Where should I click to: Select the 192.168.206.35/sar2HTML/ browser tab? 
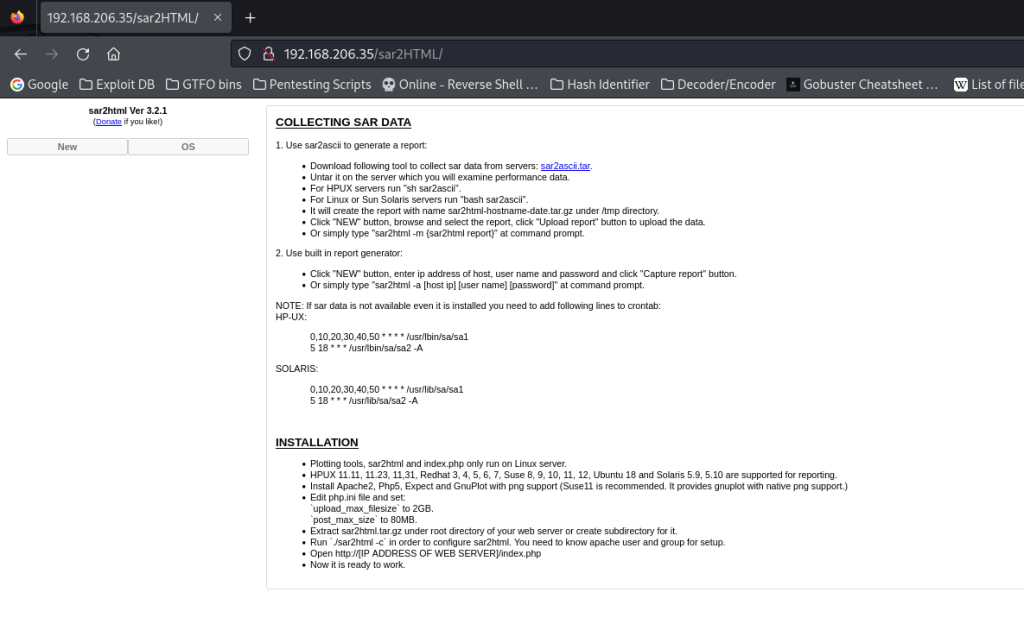(x=123, y=18)
